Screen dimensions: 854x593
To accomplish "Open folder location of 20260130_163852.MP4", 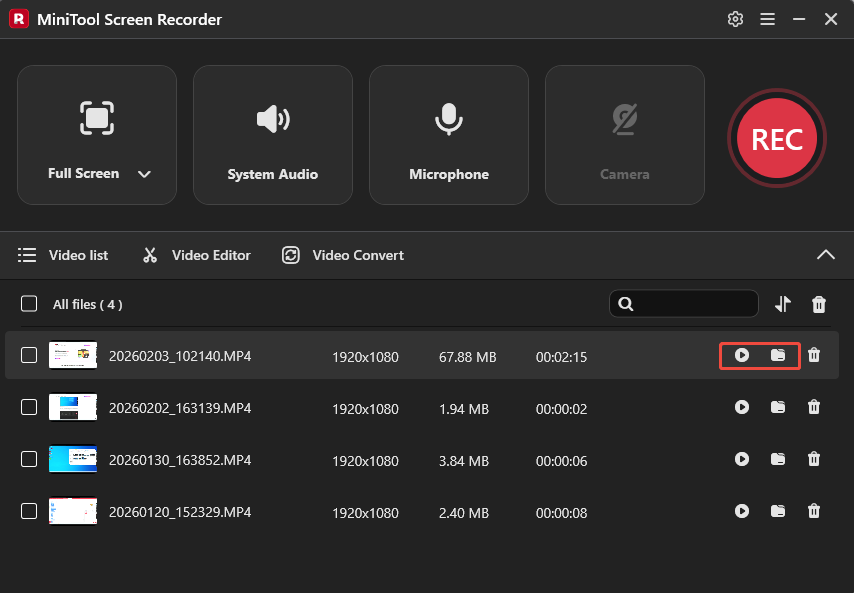I will tap(778, 459).
